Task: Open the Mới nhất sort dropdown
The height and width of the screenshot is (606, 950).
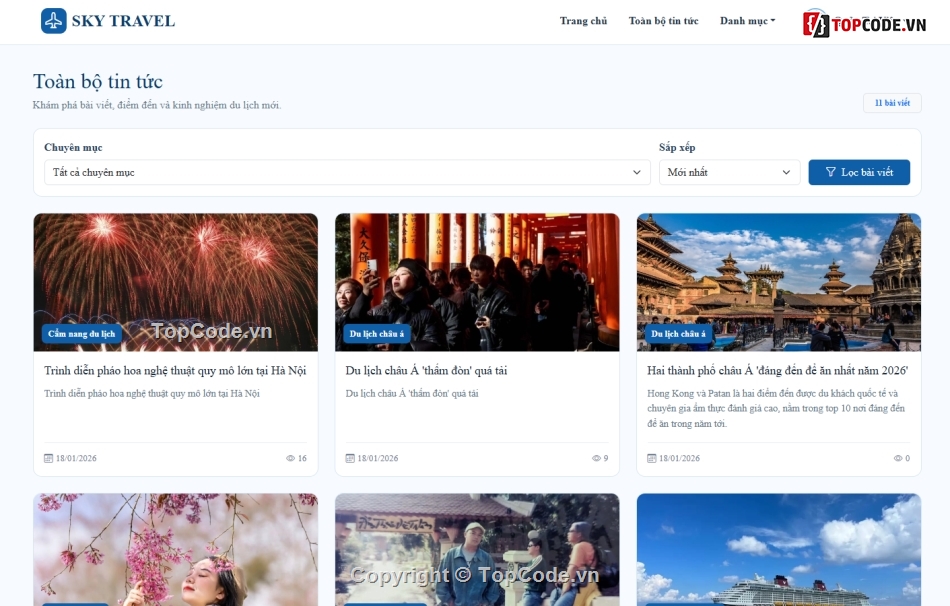Action: [x=729, y=172]
